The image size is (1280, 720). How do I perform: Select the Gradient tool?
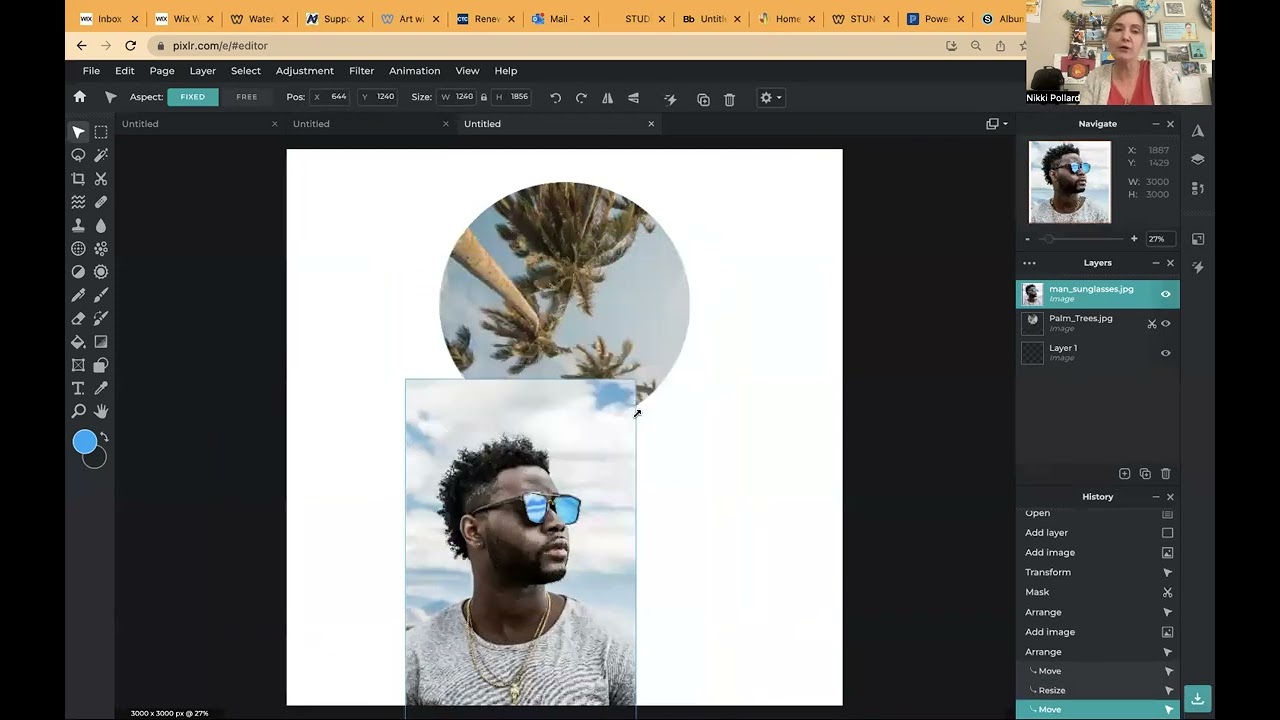point(101,342)
